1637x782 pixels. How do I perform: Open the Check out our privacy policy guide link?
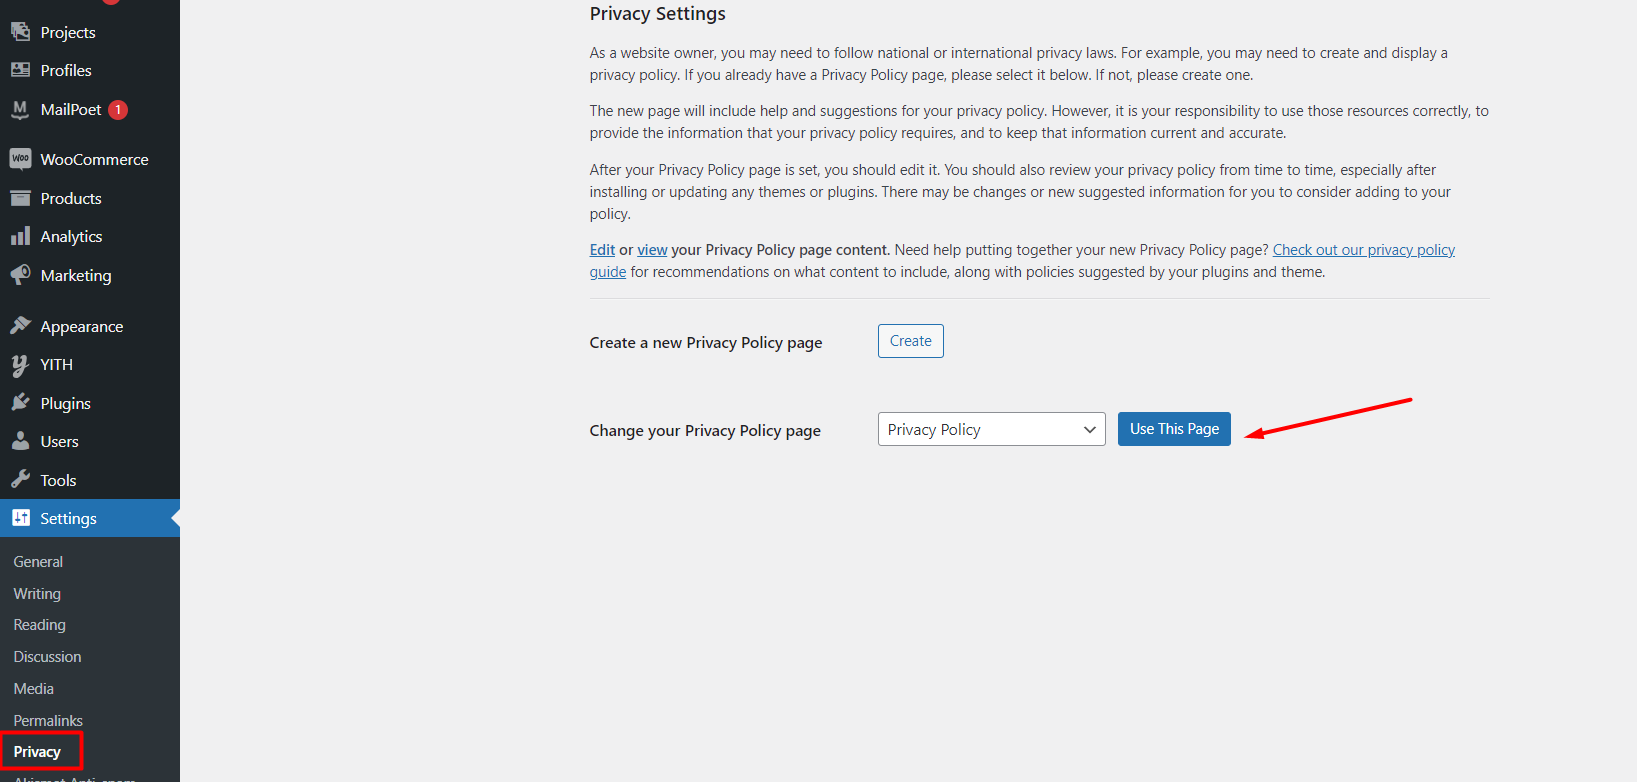(1363, 250)
